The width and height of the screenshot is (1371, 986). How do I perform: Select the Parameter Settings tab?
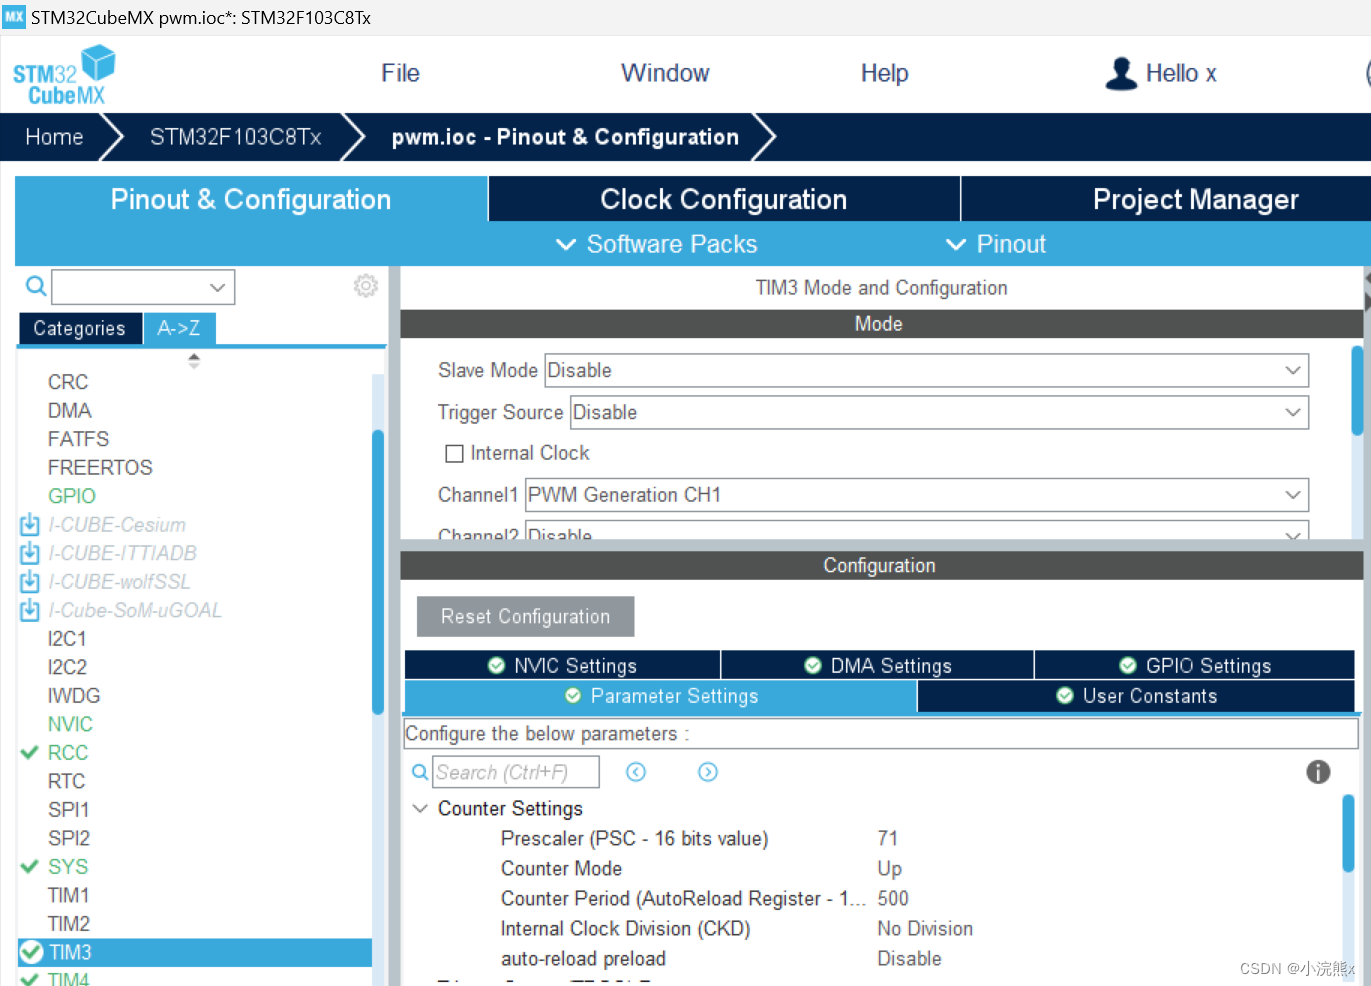[x=661, y=696]
